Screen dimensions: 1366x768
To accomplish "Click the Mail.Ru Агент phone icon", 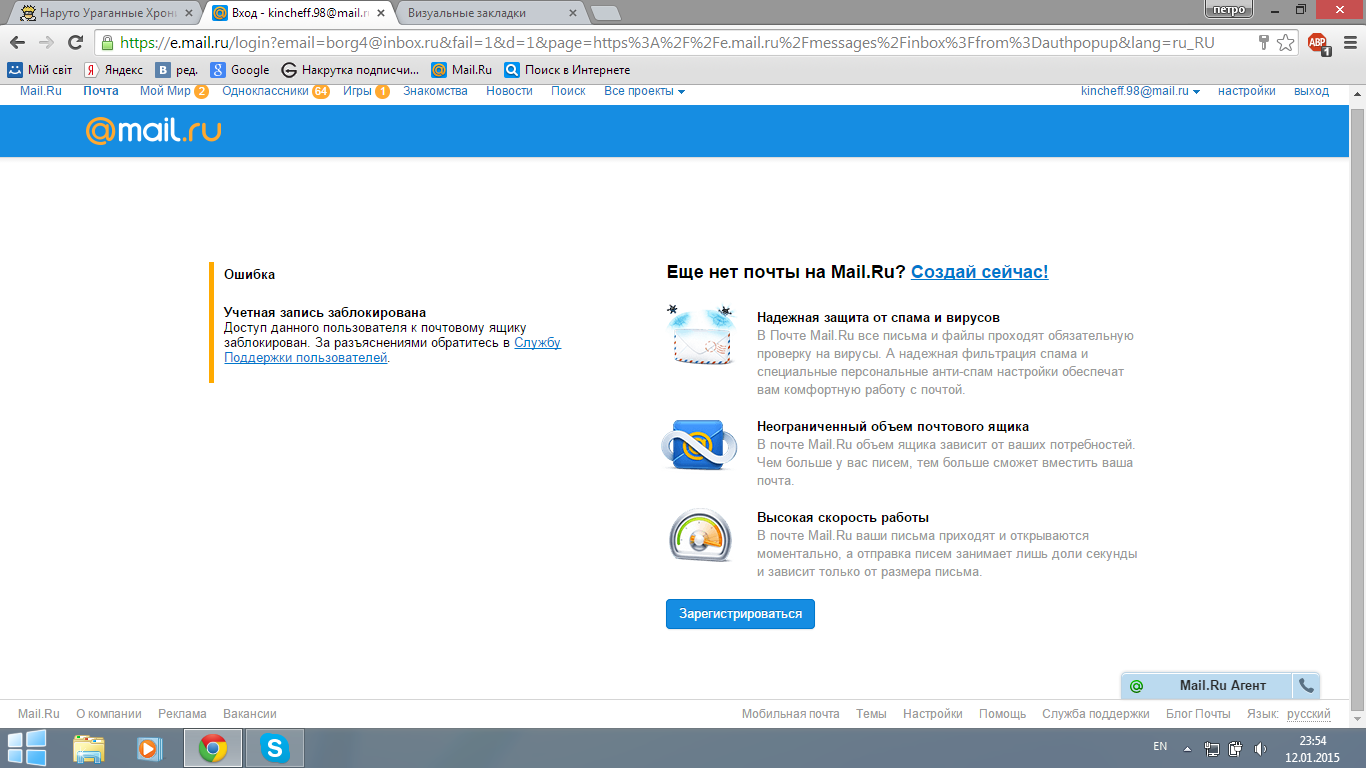I will click(x=1306, y=685).
